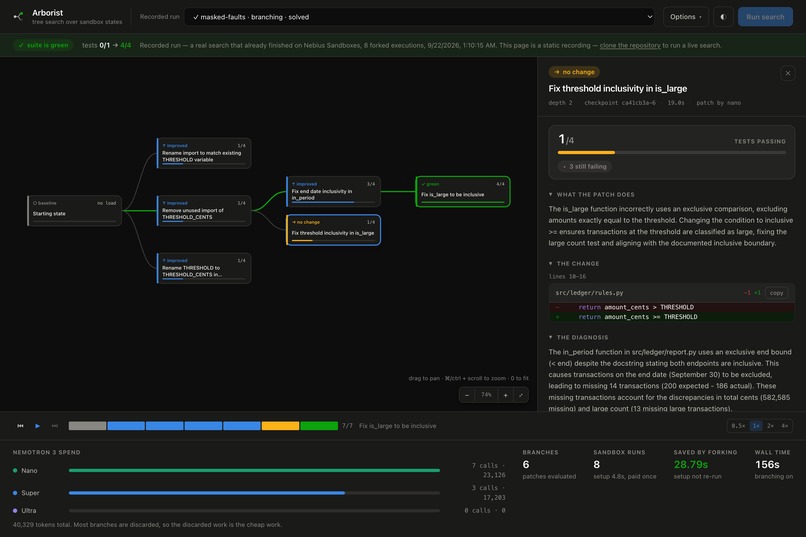
Task: Open the Options dropdown
Action: coord(686,17)
